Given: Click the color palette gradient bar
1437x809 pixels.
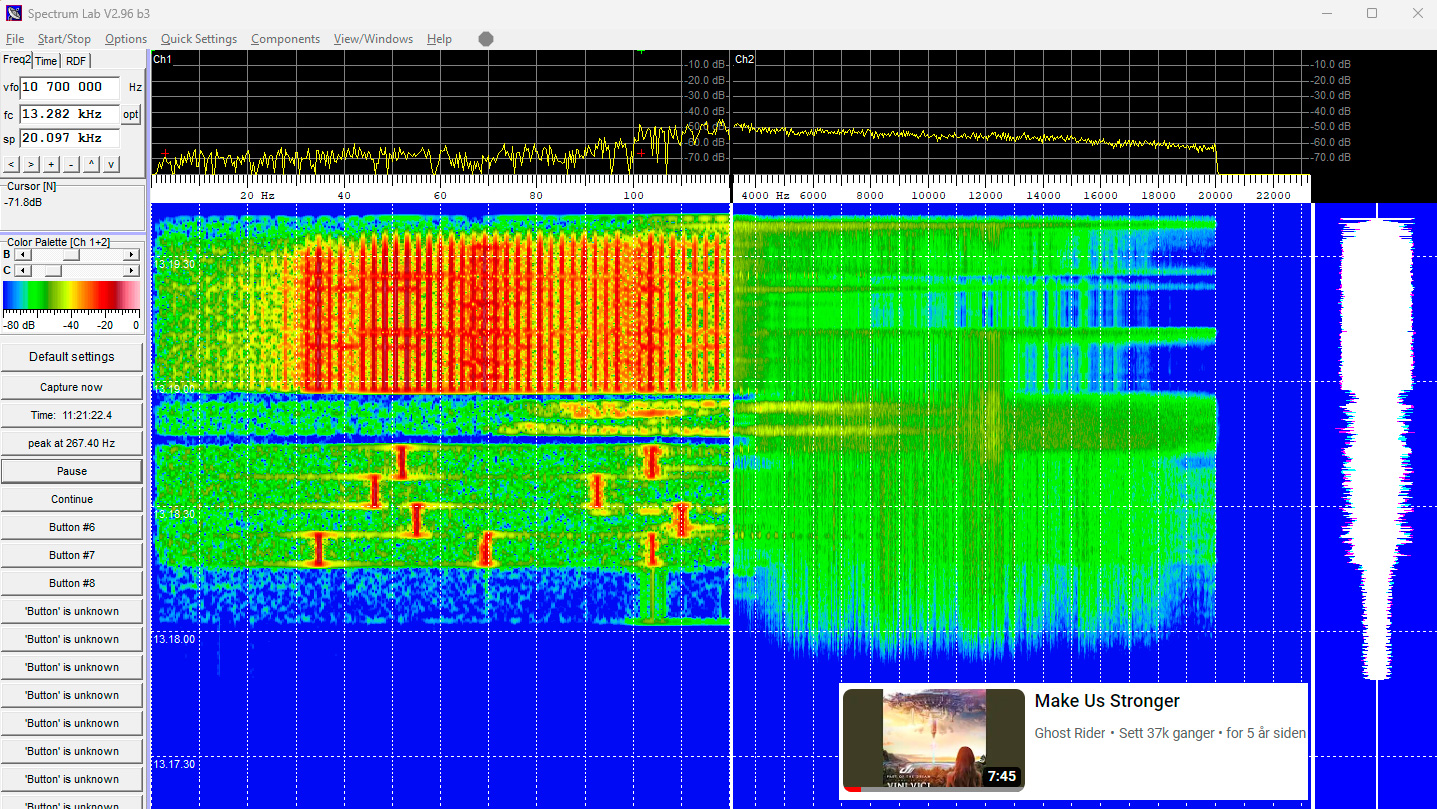Looking at the screenshot, I should (x=72, y=296).
